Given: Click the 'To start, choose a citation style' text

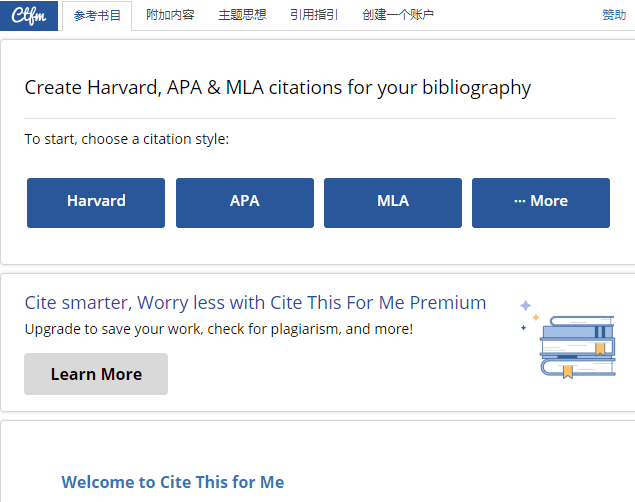Looking at the screenshot, I should point(127,139).
